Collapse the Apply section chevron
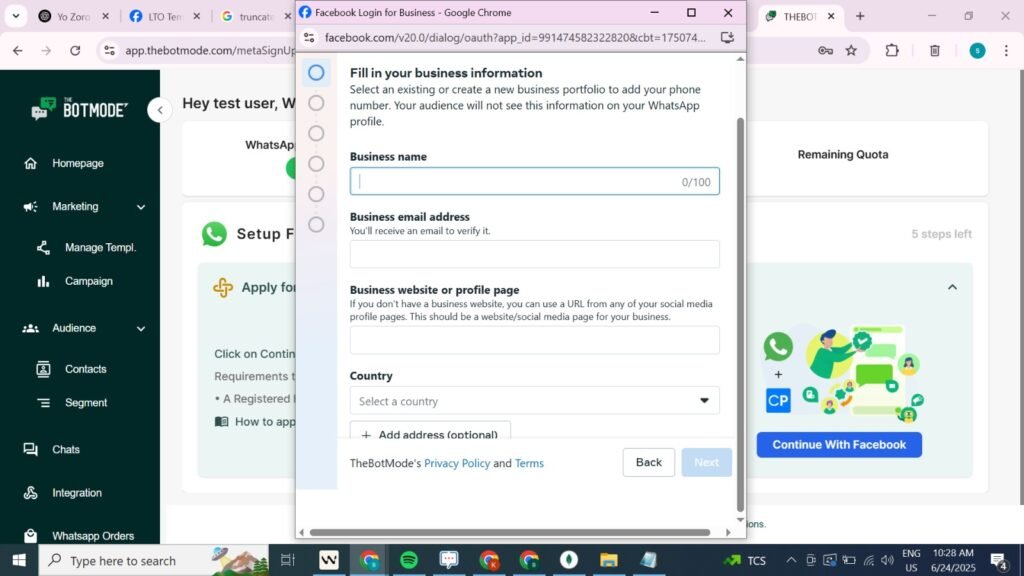 [952, 287]
